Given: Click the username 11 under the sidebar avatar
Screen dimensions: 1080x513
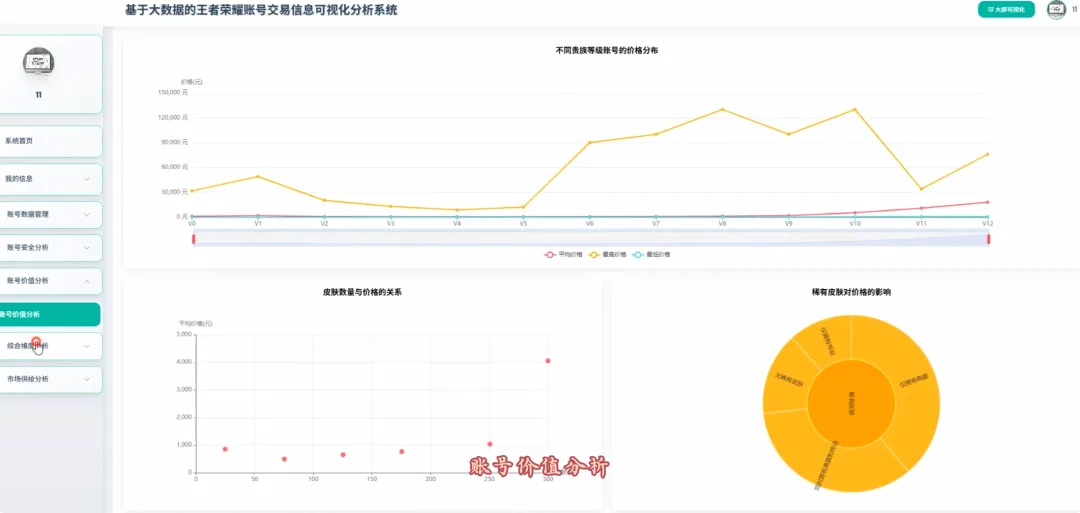Looking at the screenshot, I should [x=39, y=95].
